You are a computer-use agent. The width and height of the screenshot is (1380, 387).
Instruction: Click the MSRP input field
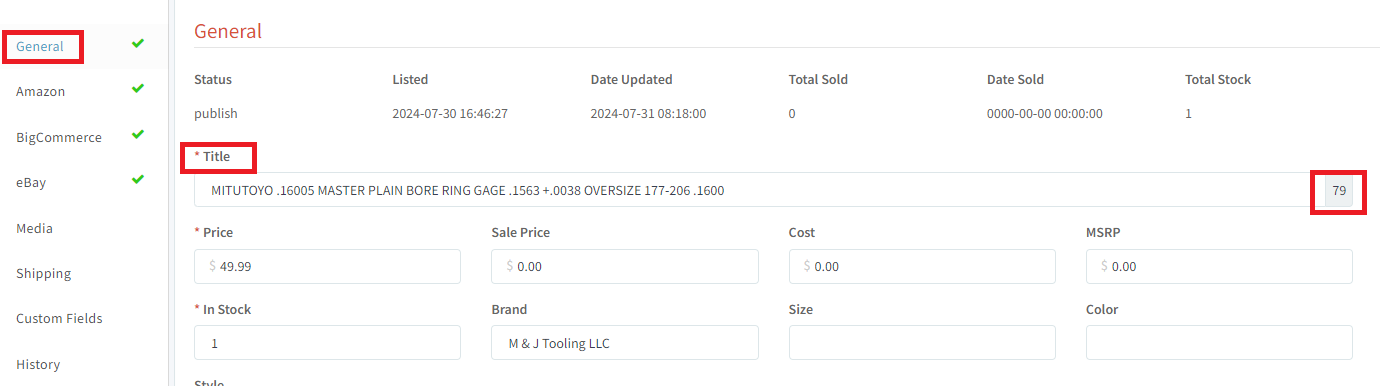tap(1219, 267)
